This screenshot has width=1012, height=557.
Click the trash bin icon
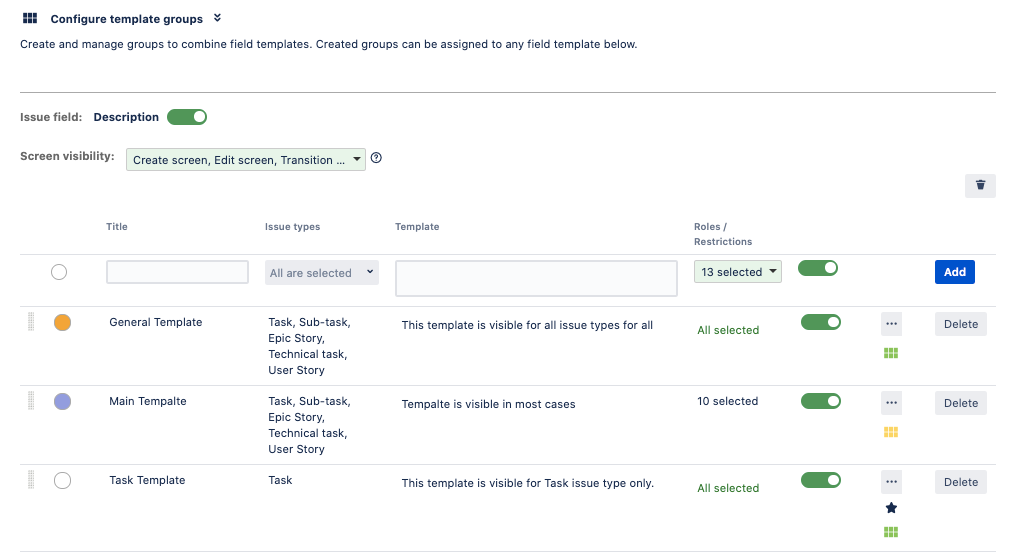tap(980, 185)
